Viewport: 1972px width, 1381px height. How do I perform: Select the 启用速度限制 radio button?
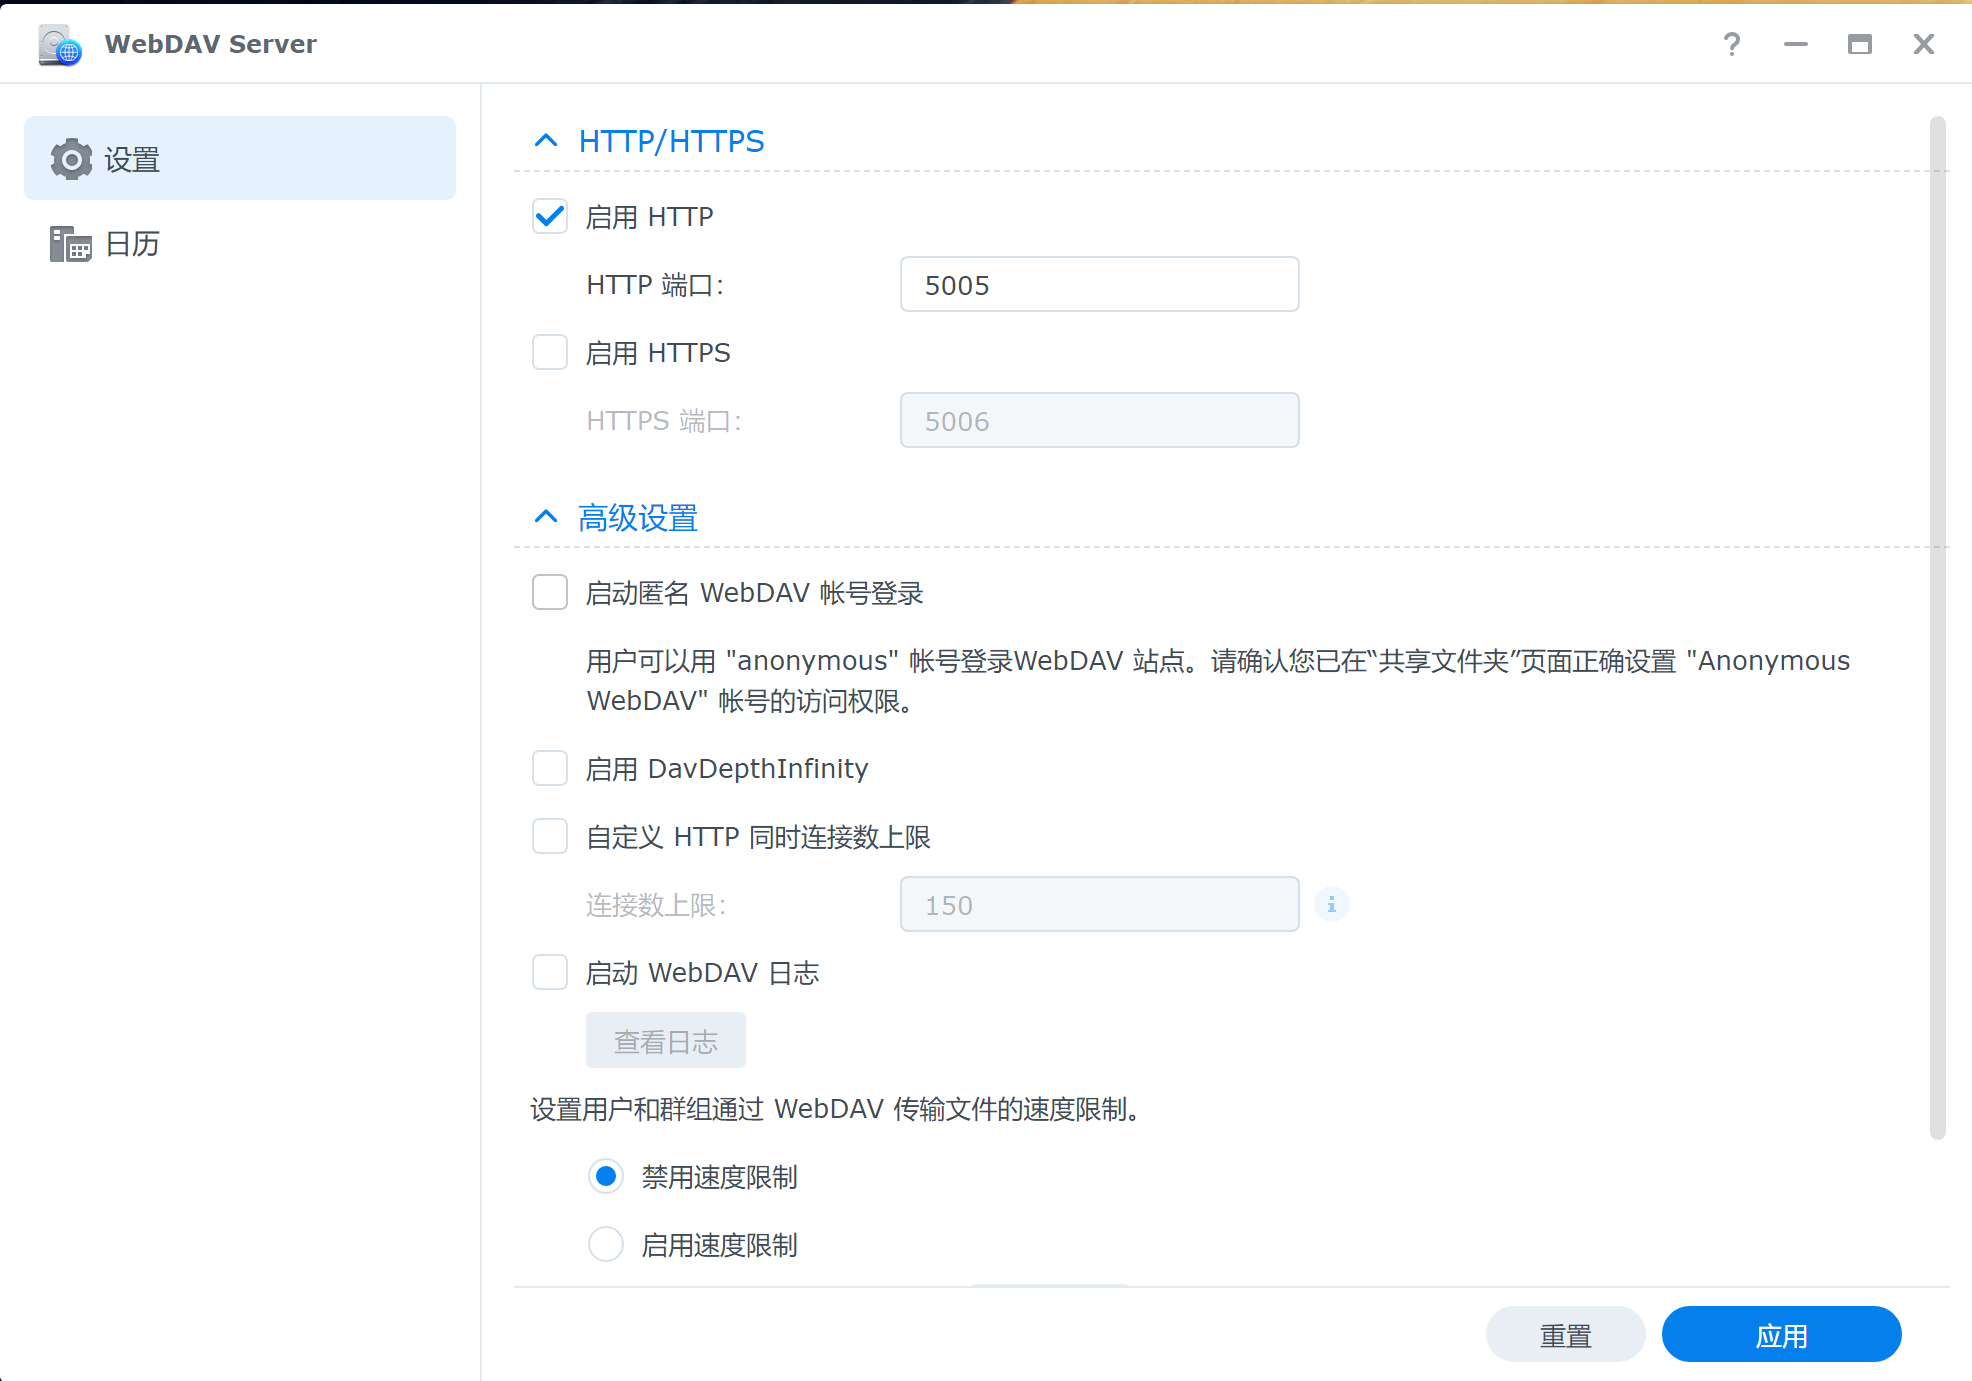coord(606,1244)
